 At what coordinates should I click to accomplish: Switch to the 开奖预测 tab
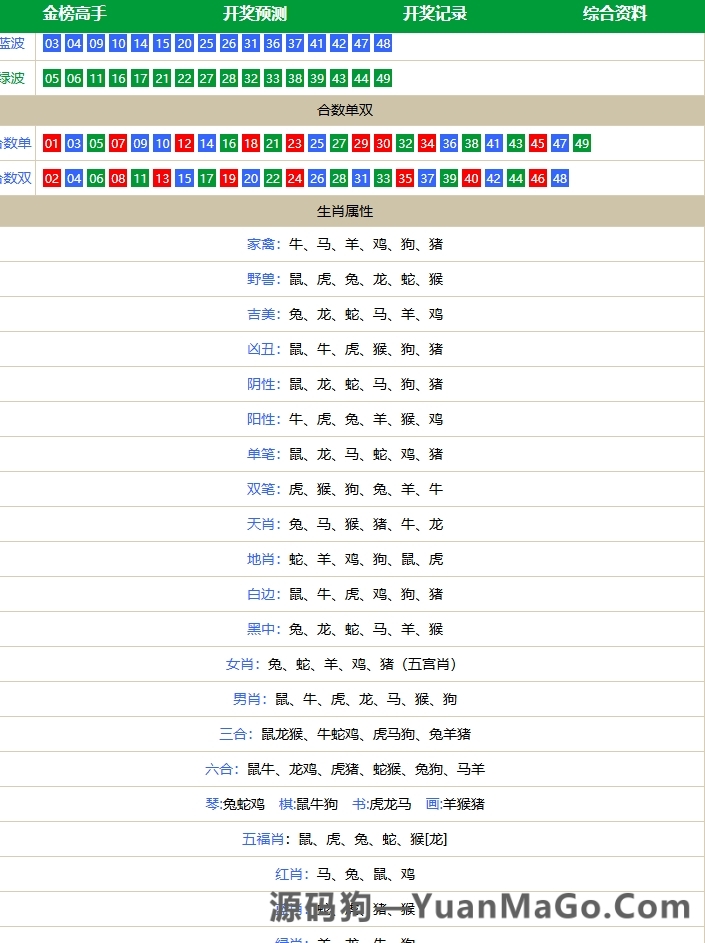click(x=255, y=14)
